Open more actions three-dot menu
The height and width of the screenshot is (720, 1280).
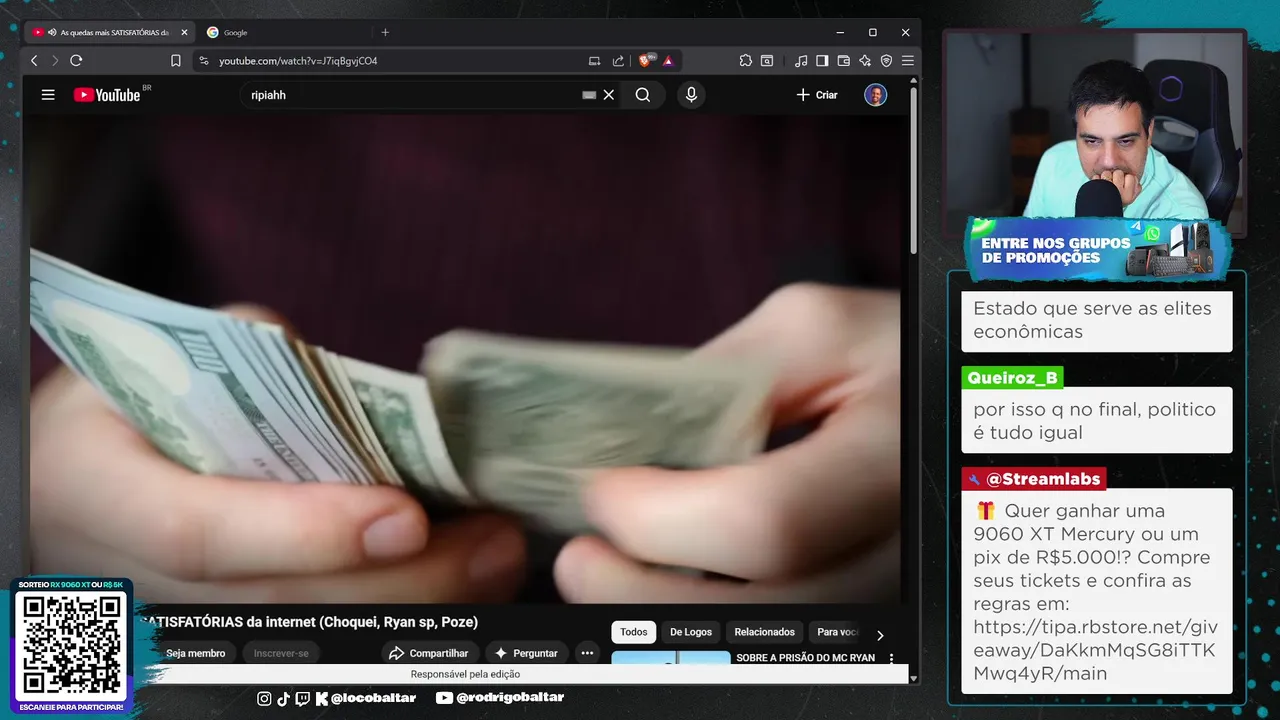coord(587,653)
